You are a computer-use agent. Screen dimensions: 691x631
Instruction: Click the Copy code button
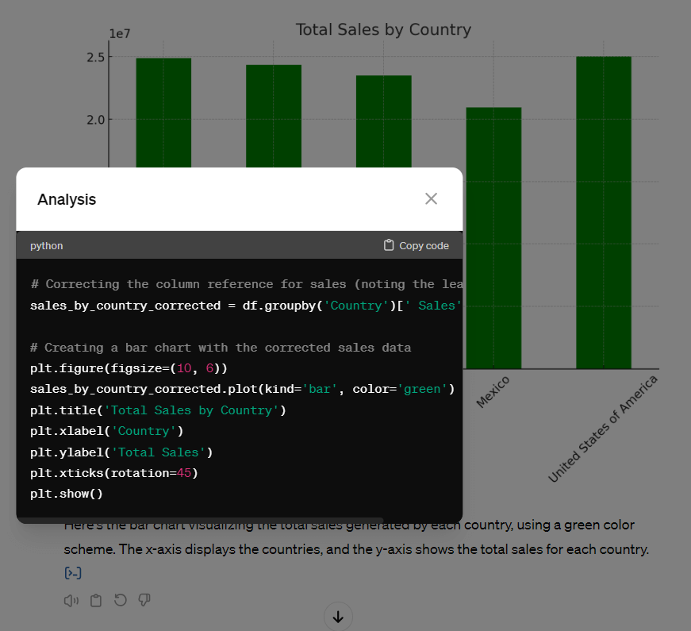416,246
